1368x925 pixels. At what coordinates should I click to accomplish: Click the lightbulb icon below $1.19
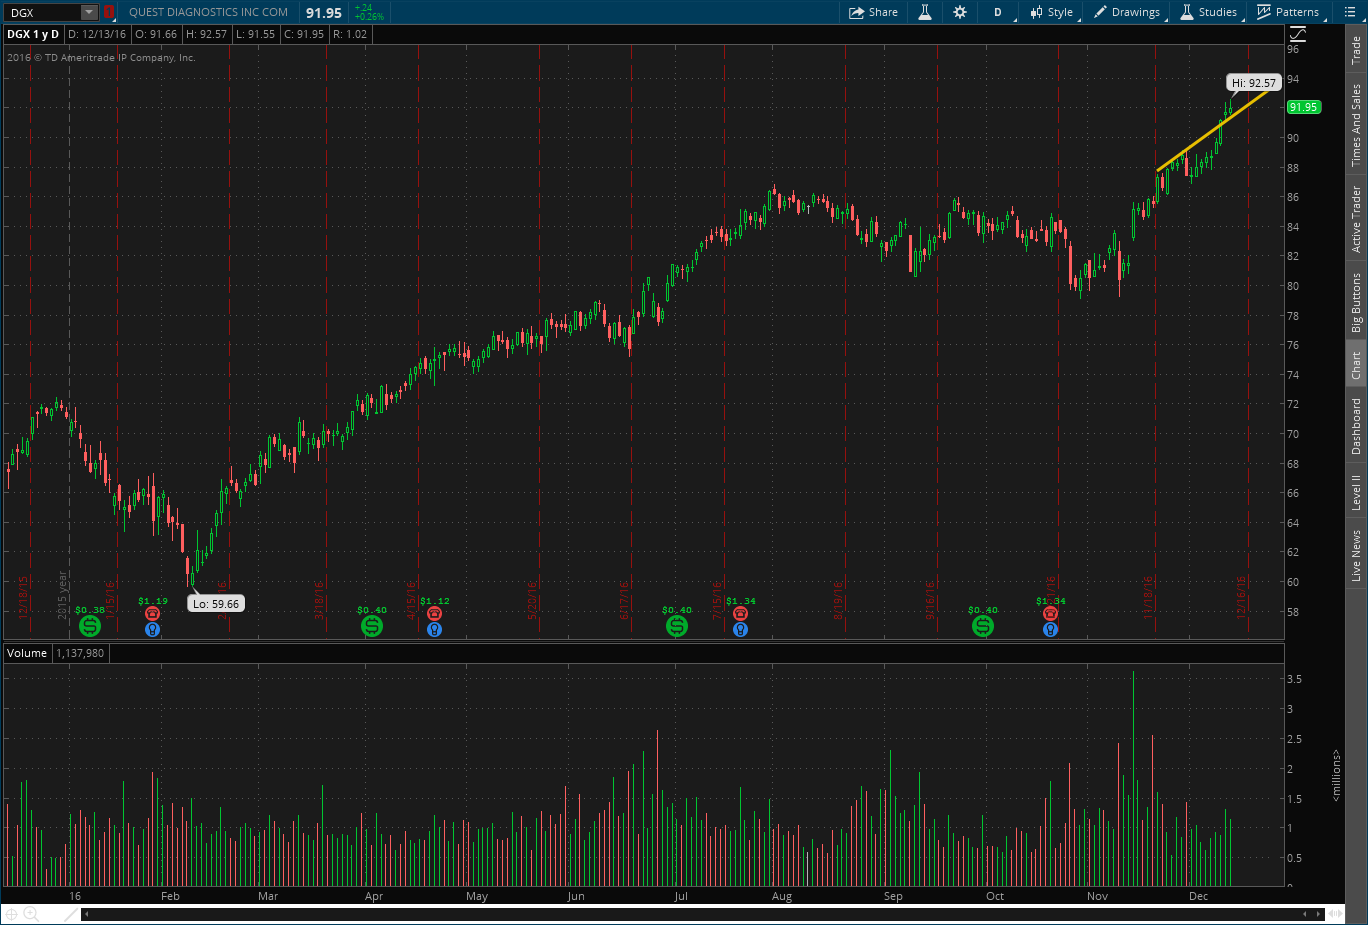pos(152,630)
